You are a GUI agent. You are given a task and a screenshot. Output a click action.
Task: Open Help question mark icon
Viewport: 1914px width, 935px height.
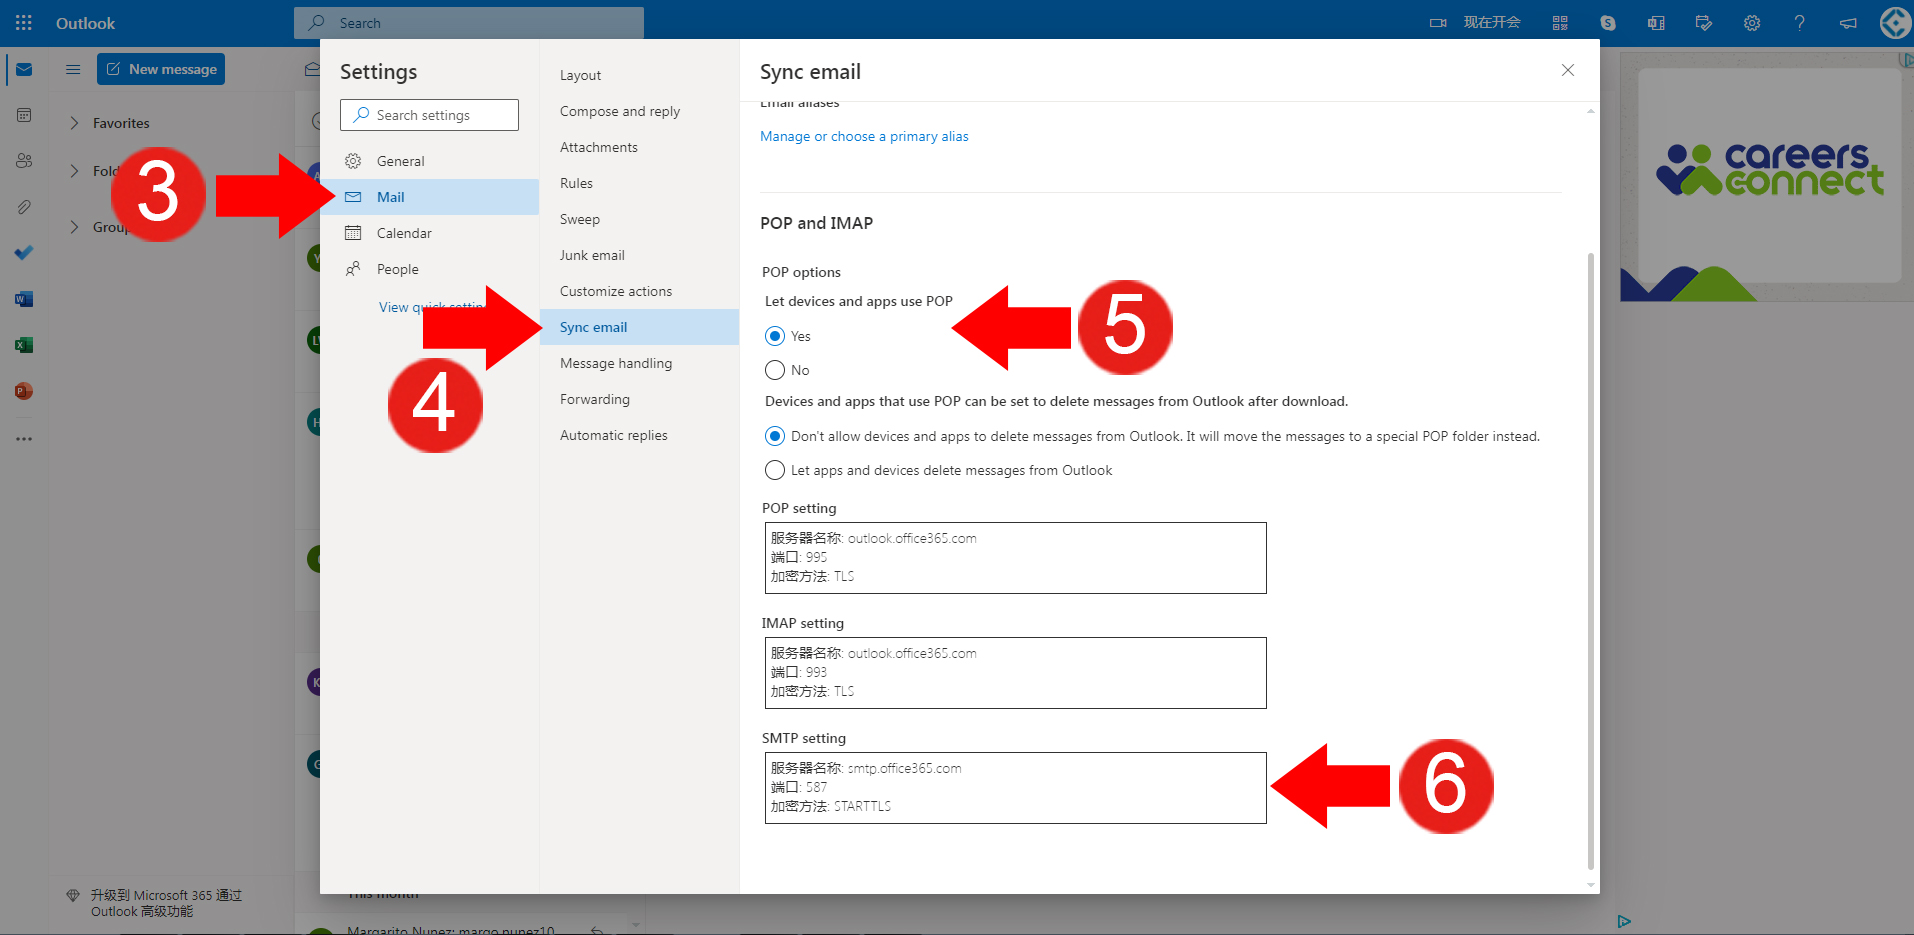1800,22
